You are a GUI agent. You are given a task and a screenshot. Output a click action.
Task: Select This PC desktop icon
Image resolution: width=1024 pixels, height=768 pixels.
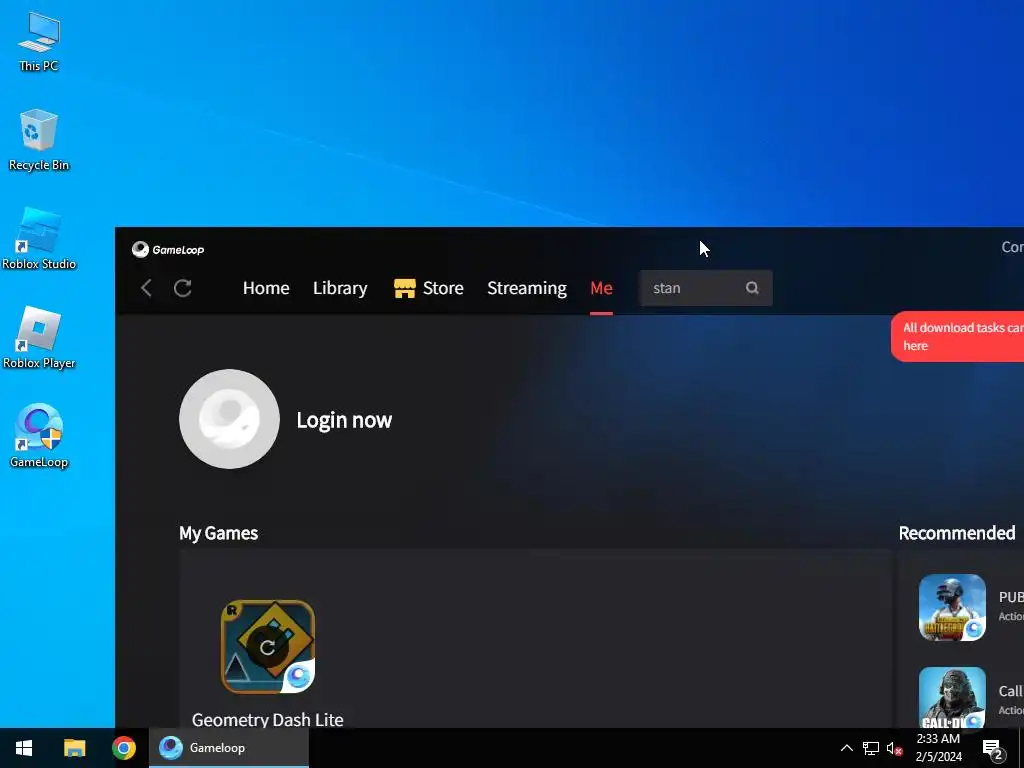pyautogui.click(x=39, y=42)
